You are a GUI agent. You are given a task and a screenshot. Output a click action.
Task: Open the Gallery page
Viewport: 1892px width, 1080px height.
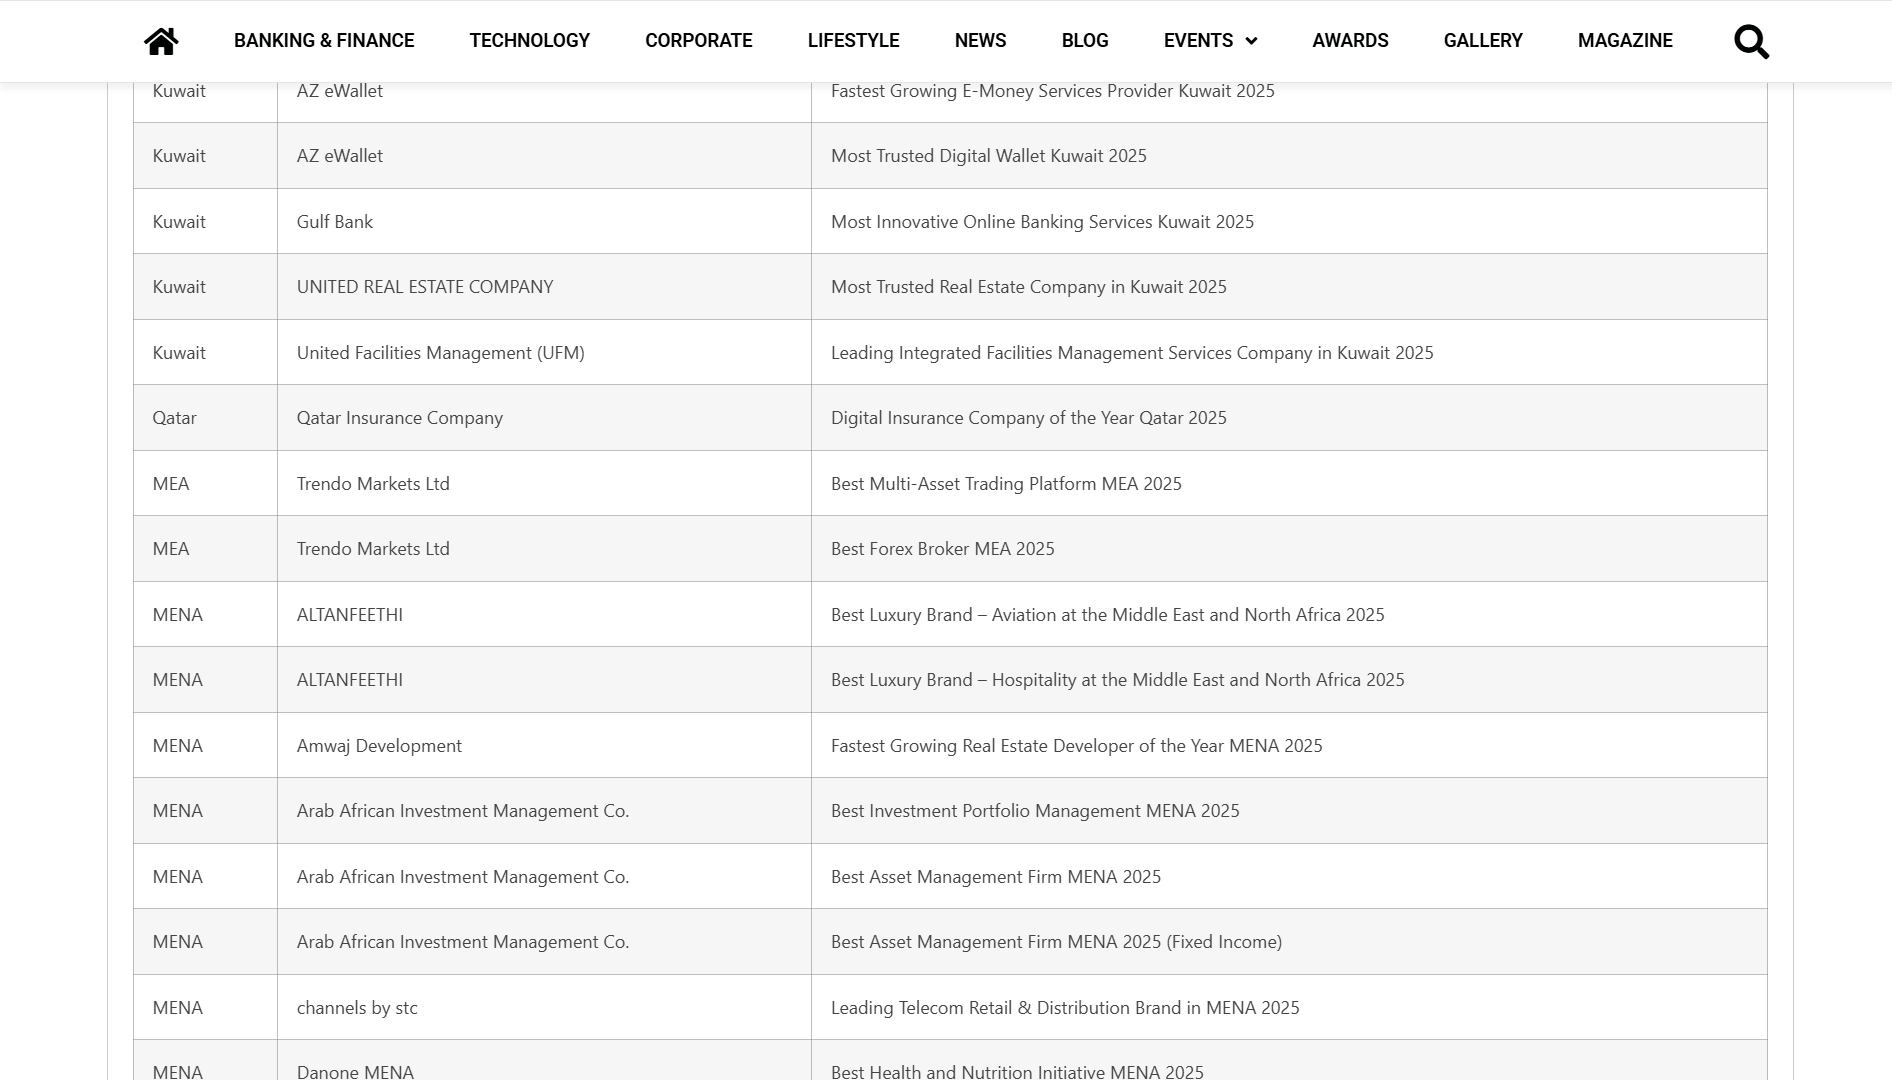1482,41
